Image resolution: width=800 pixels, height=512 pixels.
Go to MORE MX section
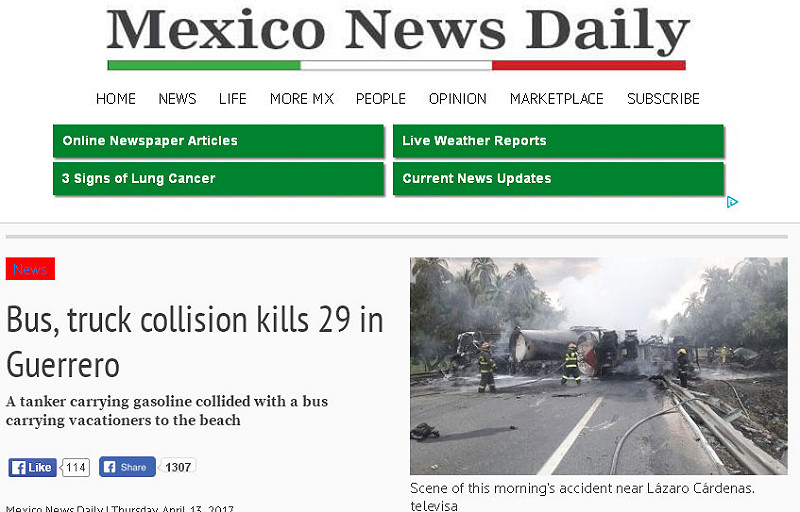click(302, 98)
